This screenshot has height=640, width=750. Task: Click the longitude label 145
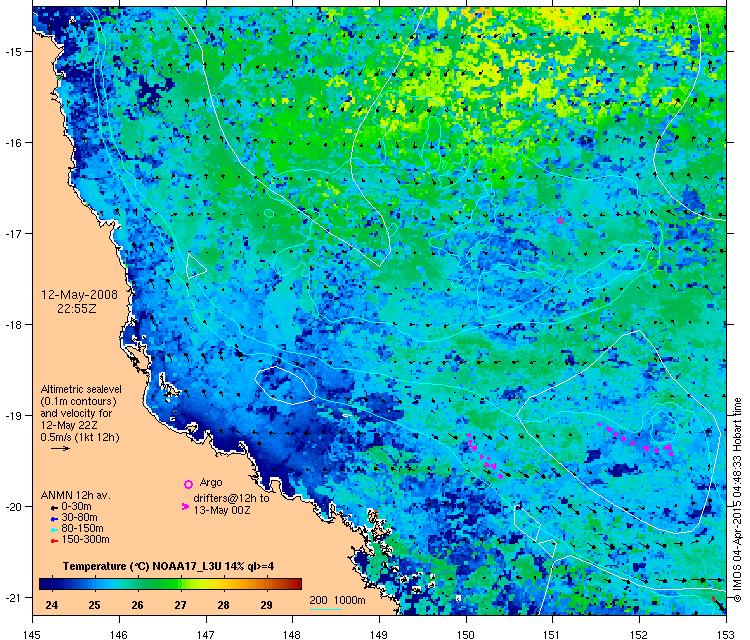tap(32, 635)
